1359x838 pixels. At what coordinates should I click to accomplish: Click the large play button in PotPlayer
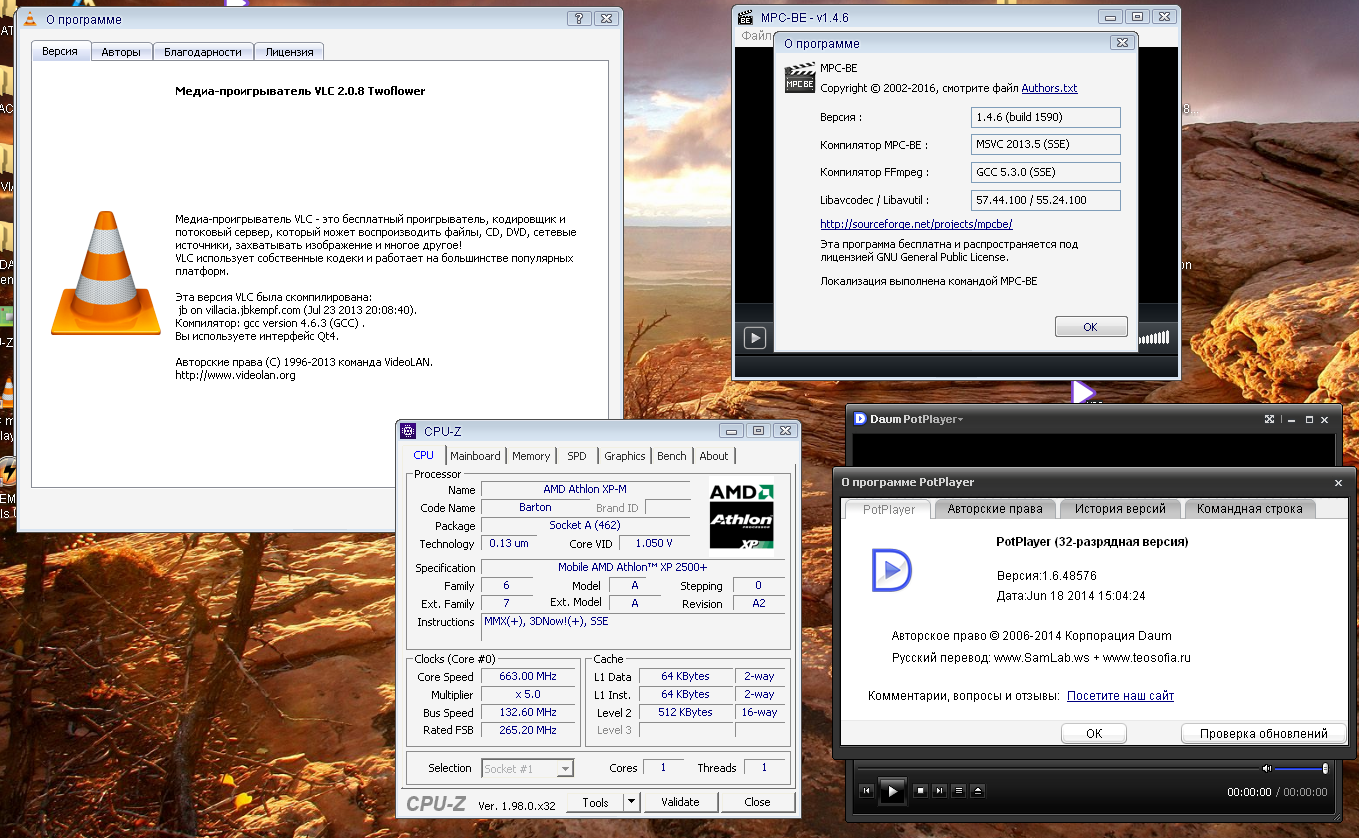(x=893, y=791)
